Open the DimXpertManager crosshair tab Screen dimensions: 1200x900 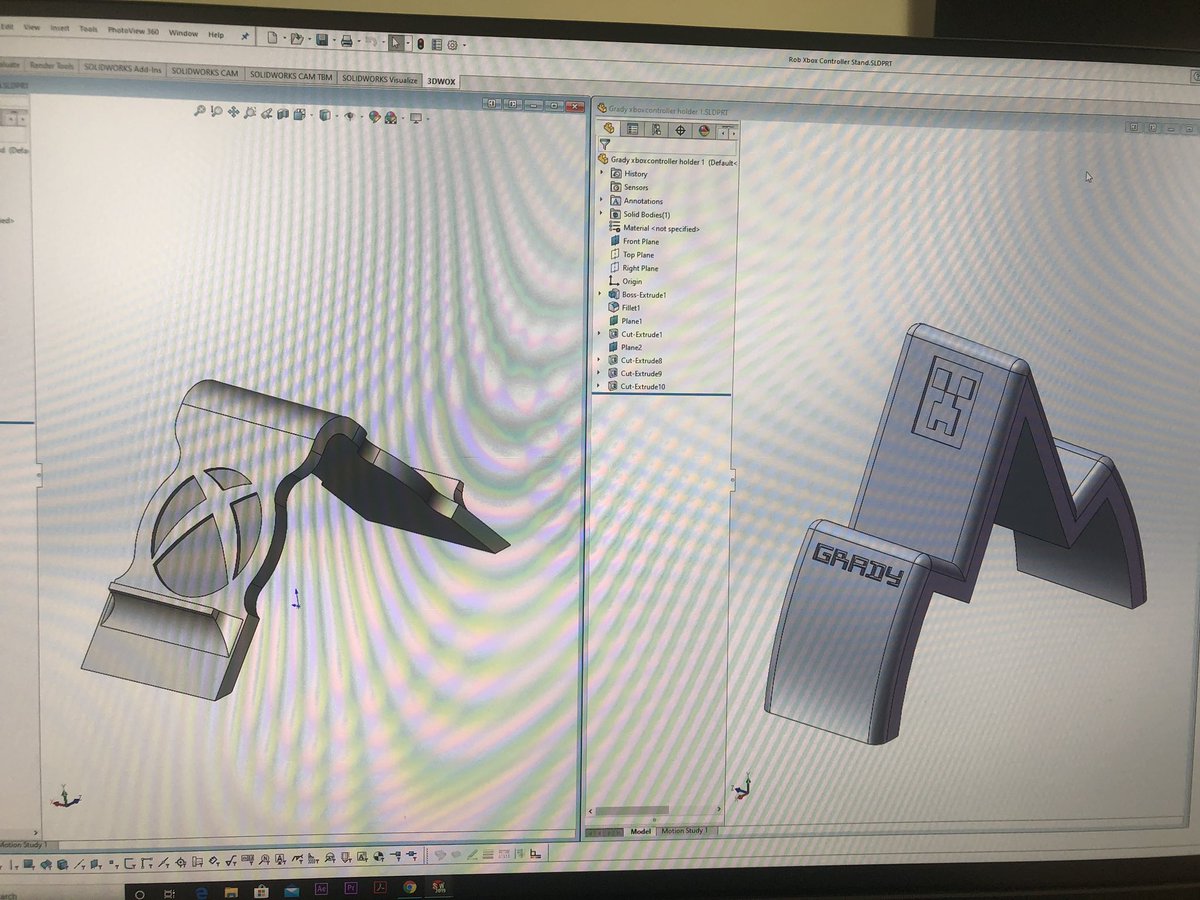[x=680, y=130]
